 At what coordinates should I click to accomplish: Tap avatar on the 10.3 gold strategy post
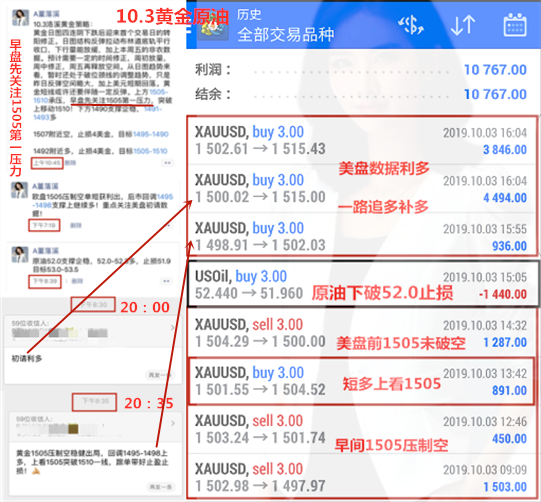[x=20, y=18]
